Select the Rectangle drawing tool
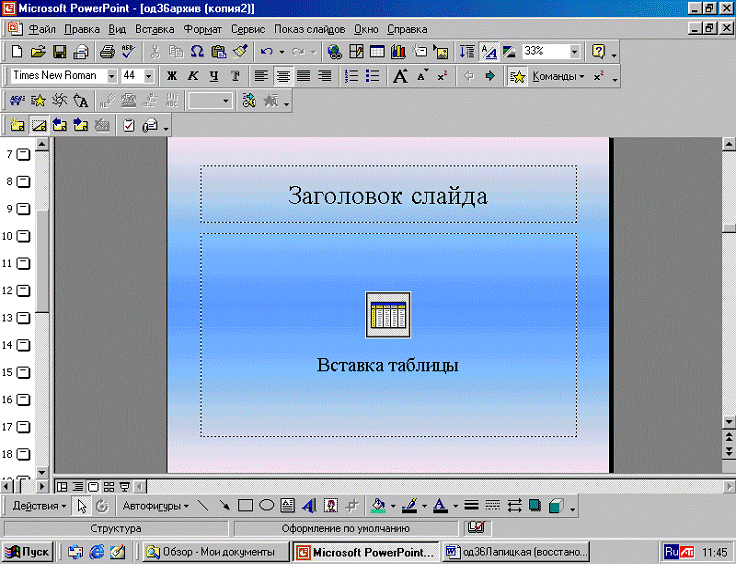This screenshot has width=736, height=564. [245, 506]
